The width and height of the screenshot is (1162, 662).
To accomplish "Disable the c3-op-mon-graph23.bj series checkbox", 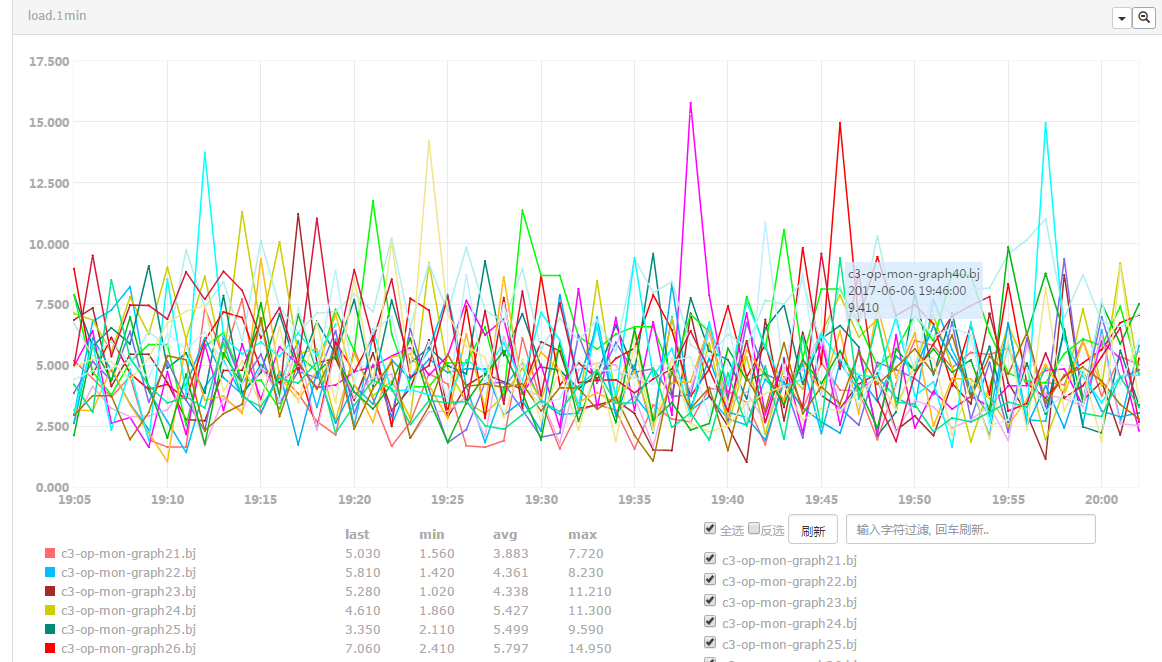I will click(710, 601).
